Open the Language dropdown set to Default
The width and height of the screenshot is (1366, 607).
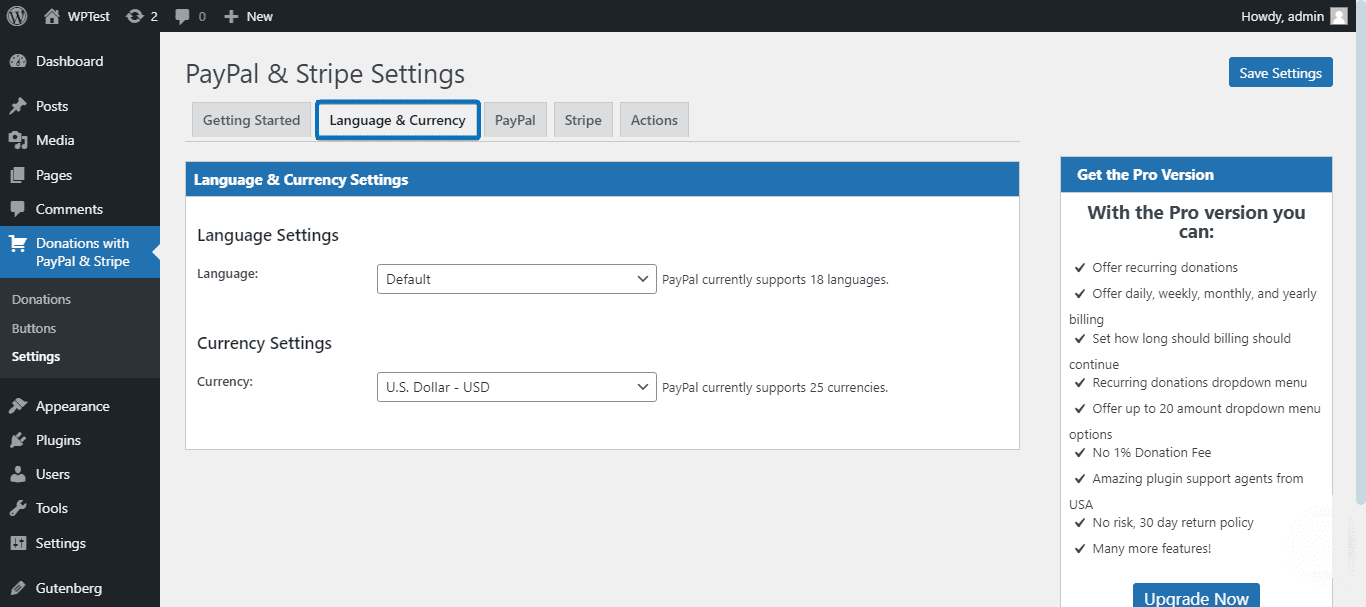pyautogui.click(x=516, y=279)
